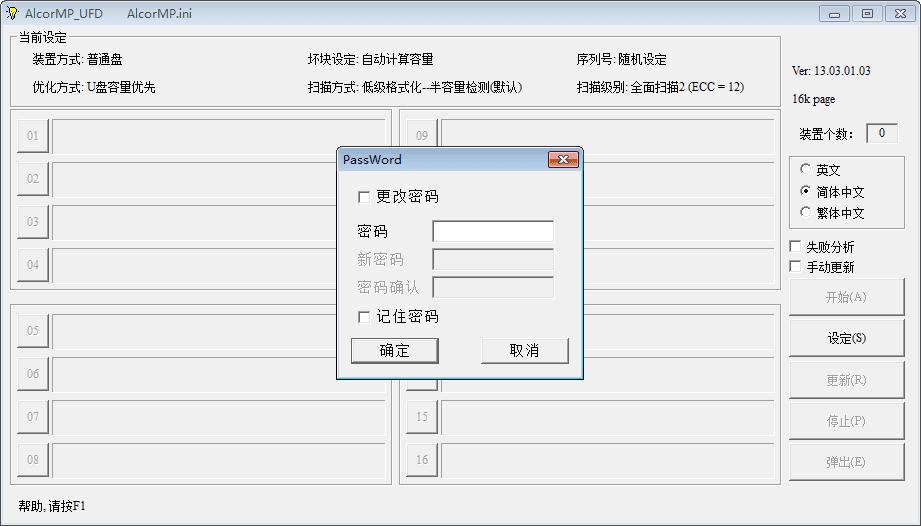
Task: Maximize the AlcorMP window
Action: [867, 13]
